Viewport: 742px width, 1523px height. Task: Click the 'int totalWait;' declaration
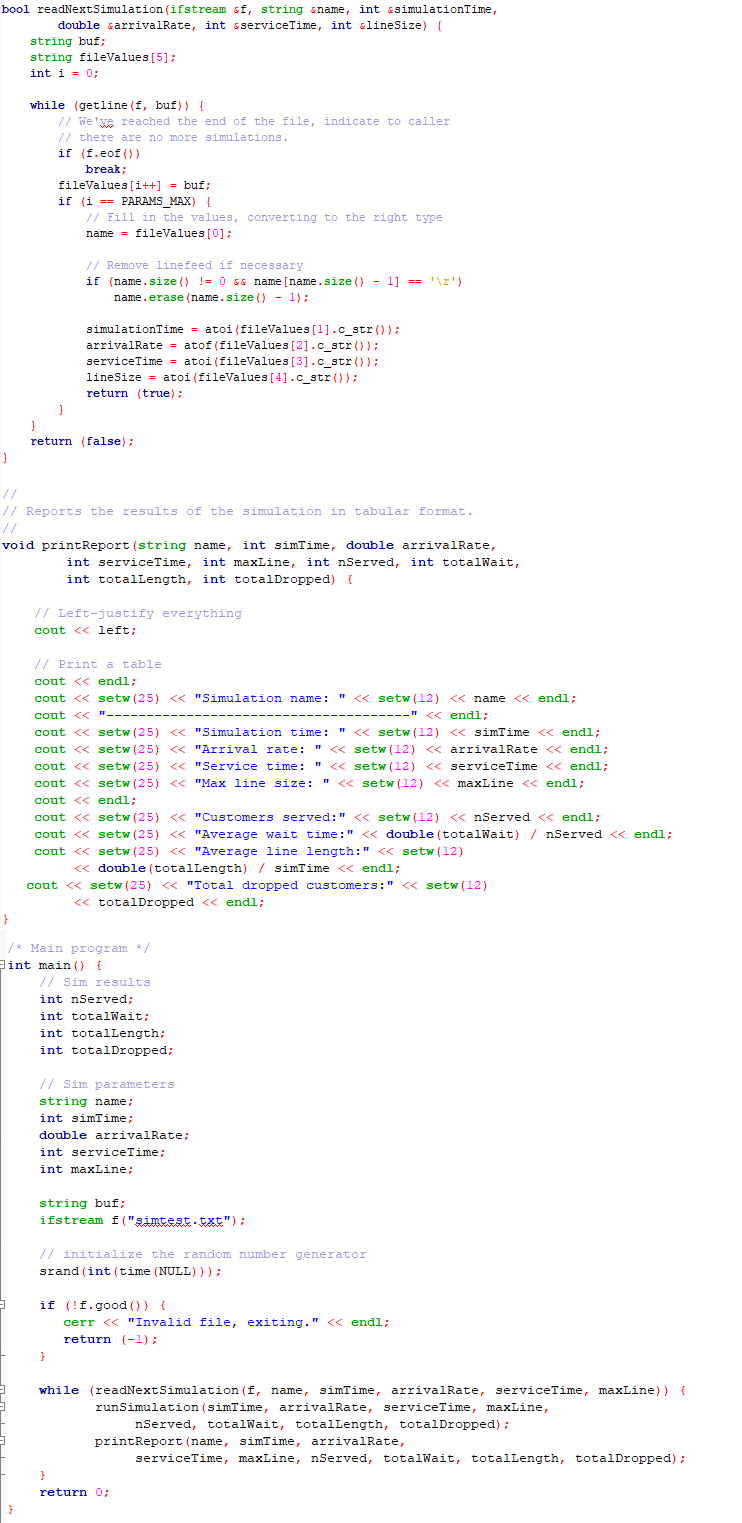coord(94,1016)
